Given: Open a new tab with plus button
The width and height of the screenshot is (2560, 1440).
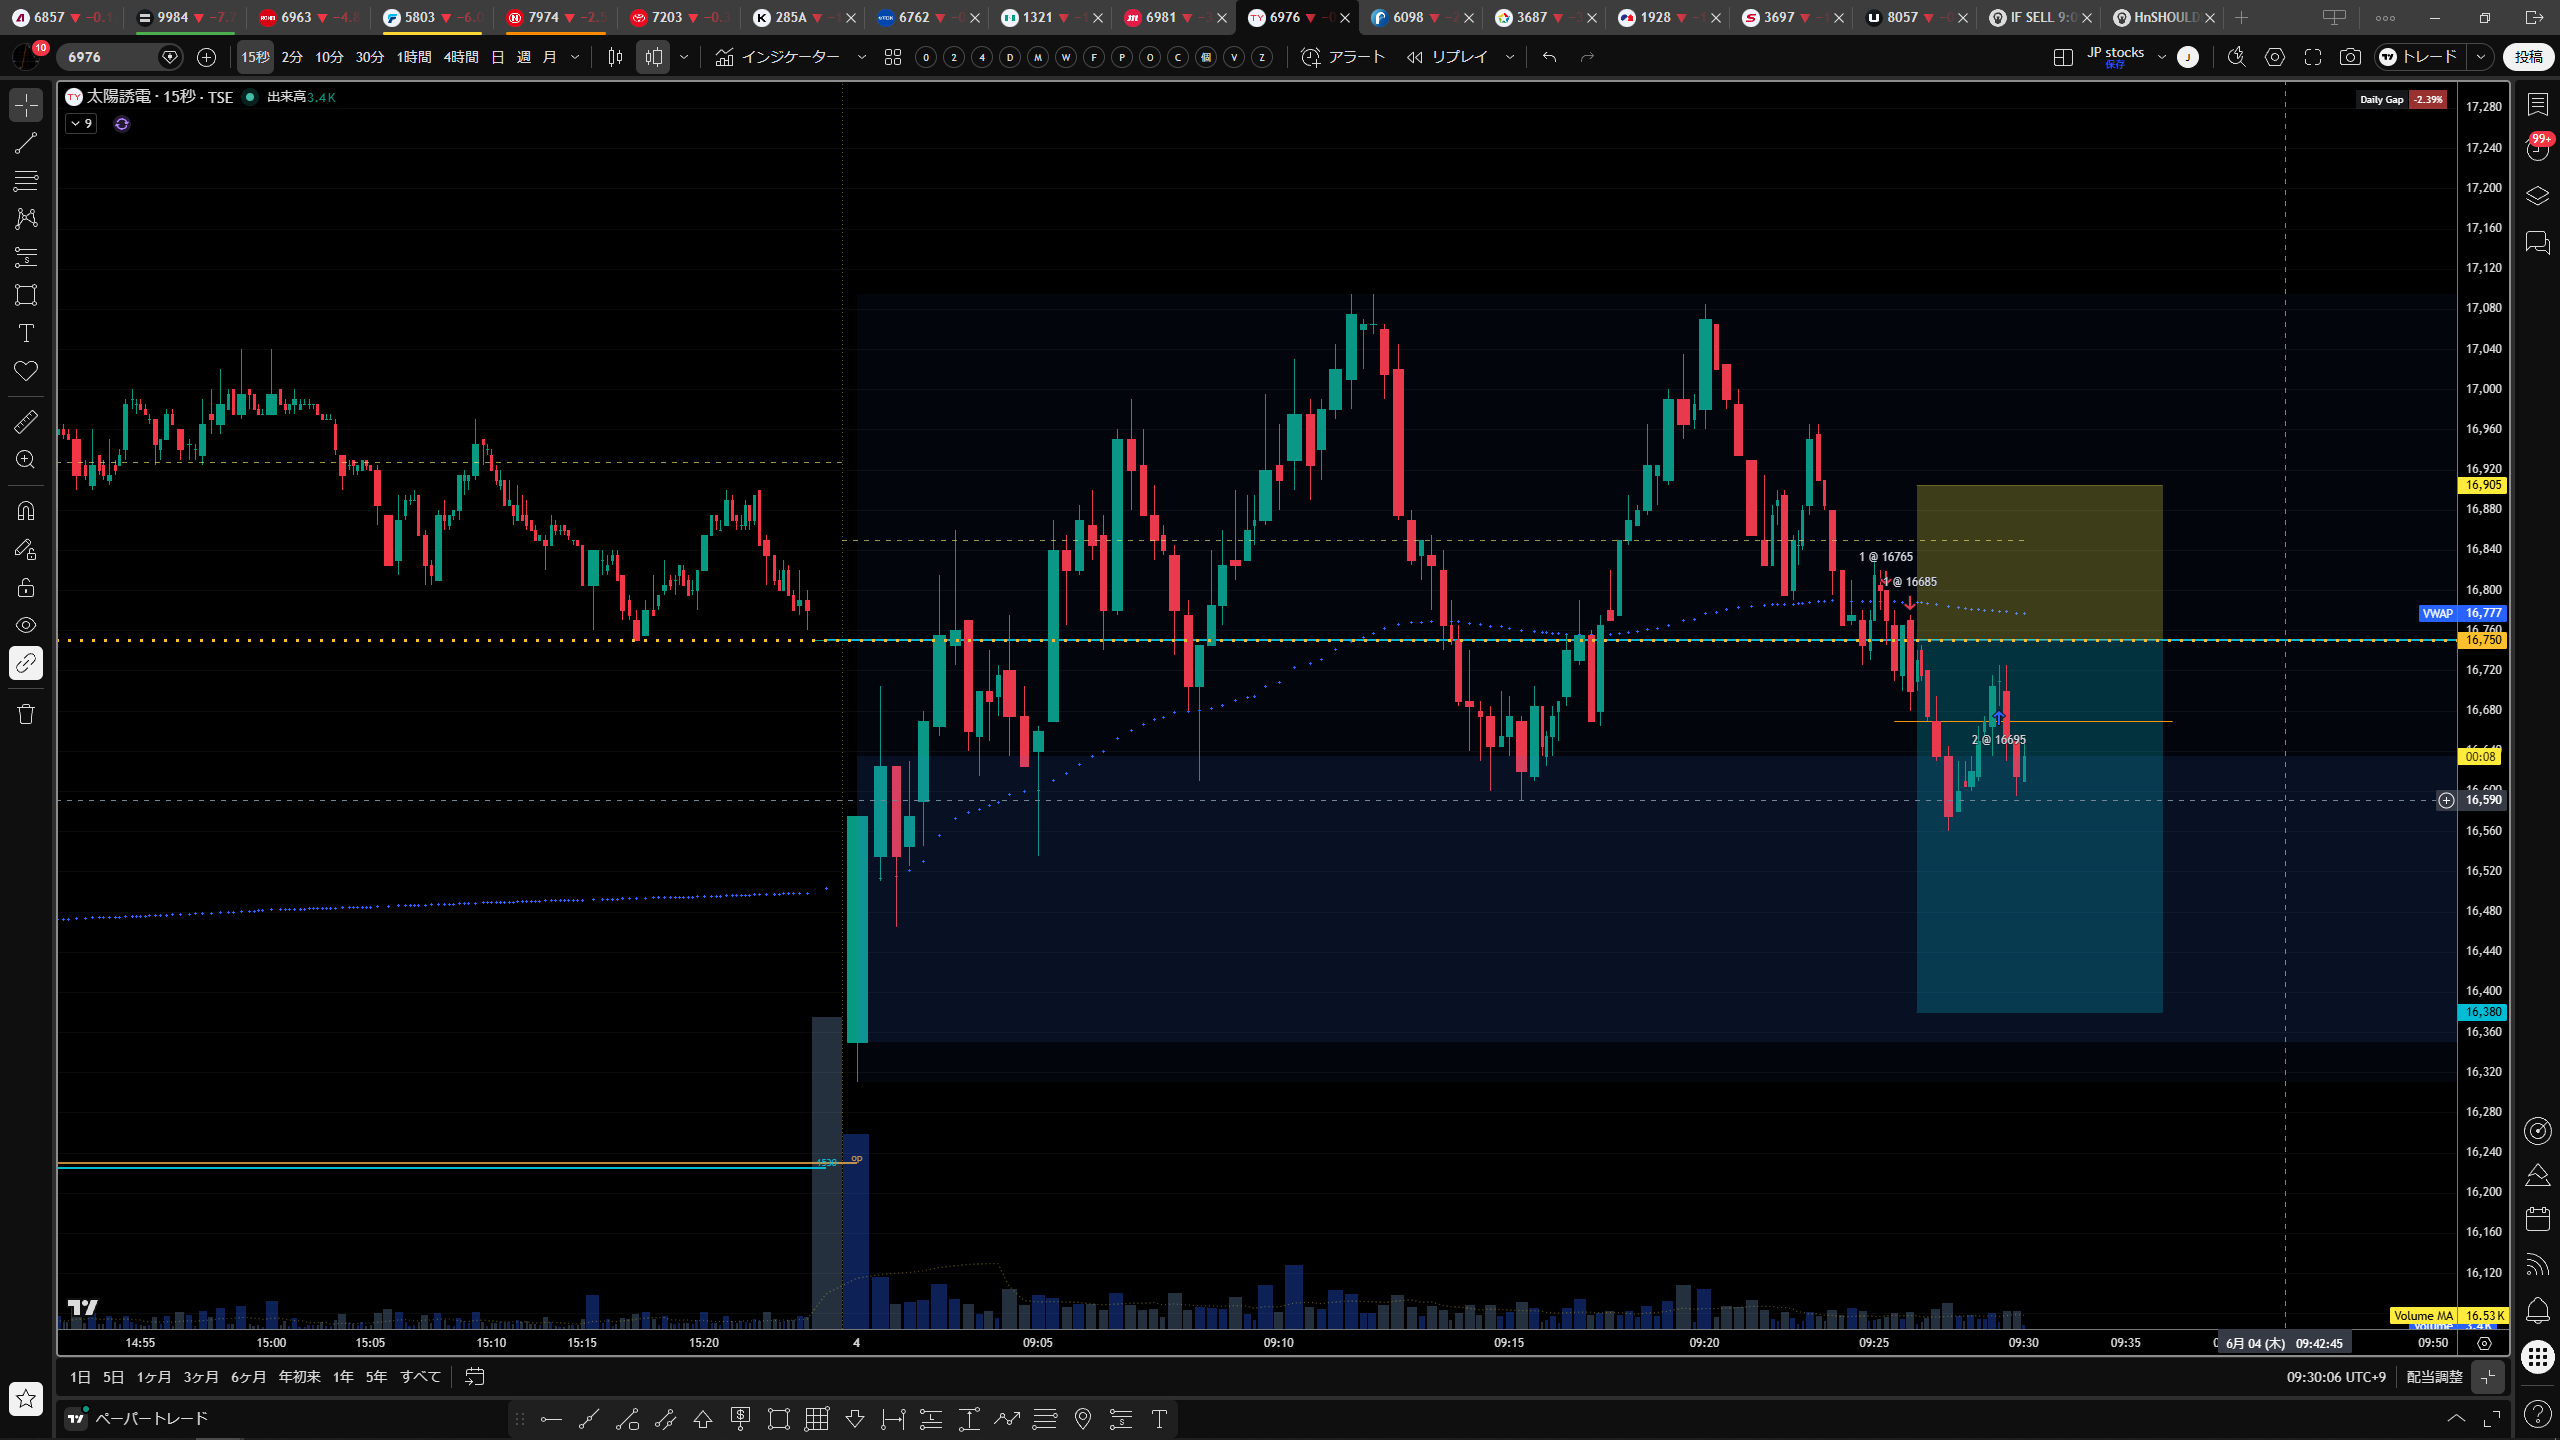Looking at the screenshot, I should click(2242, 17).
